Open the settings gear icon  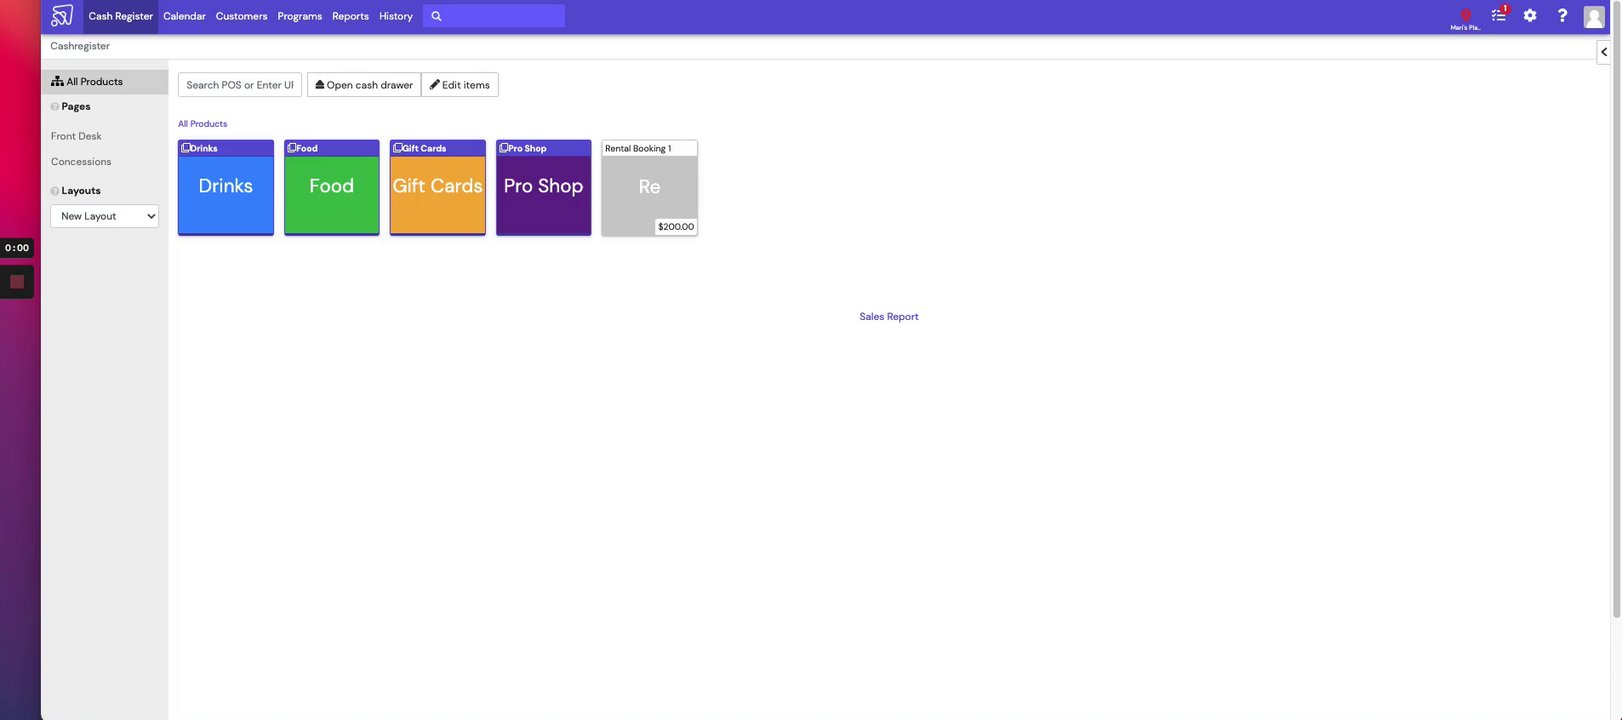click(1530, 15)
